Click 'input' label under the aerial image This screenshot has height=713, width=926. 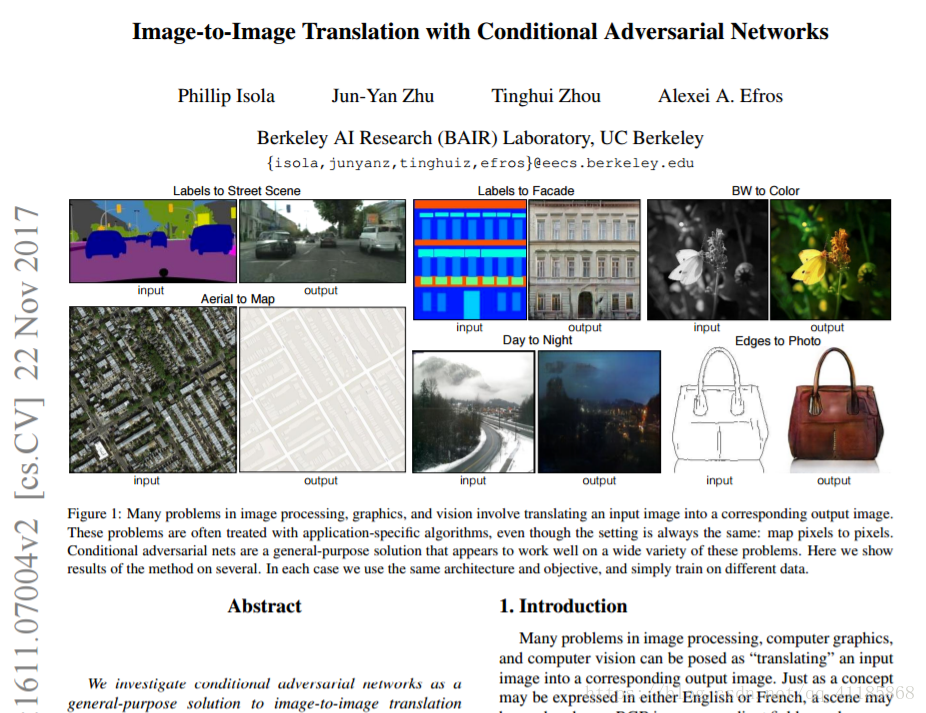tap(146, 481)
